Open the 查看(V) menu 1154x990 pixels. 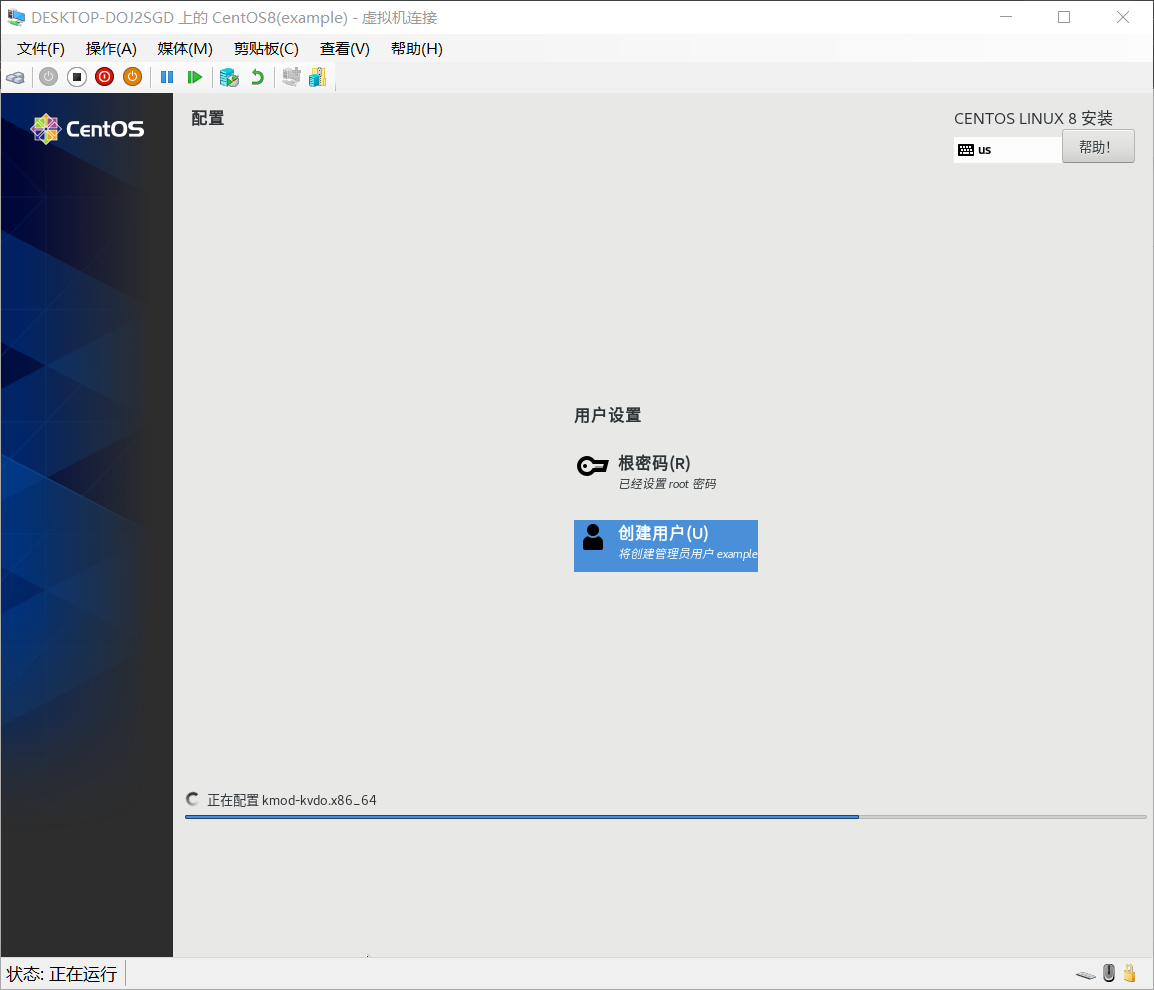tap(344, 49)
